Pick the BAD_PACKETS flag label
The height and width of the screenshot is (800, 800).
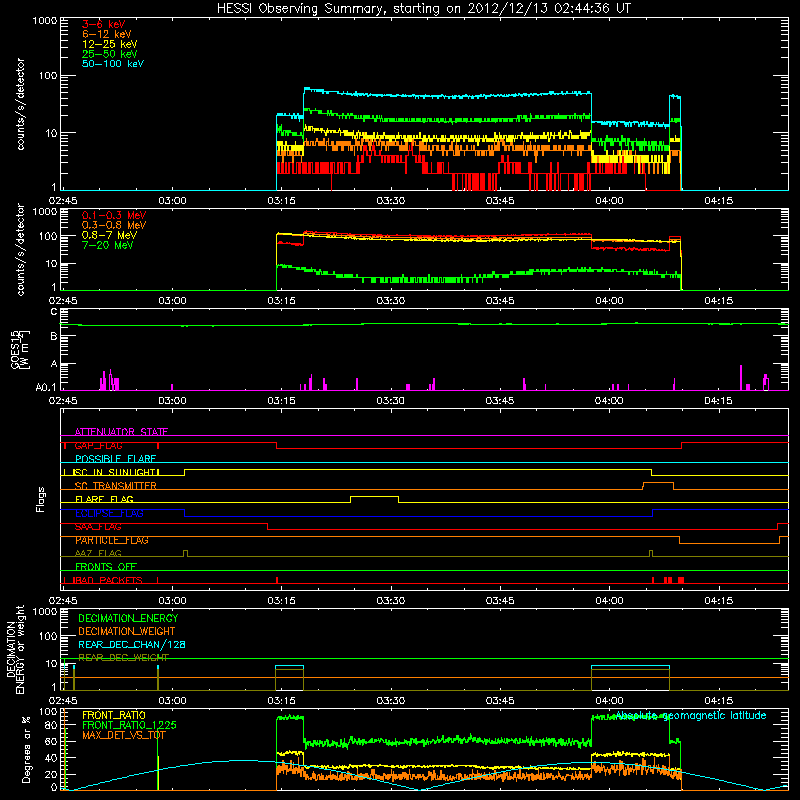click(109, 581)
